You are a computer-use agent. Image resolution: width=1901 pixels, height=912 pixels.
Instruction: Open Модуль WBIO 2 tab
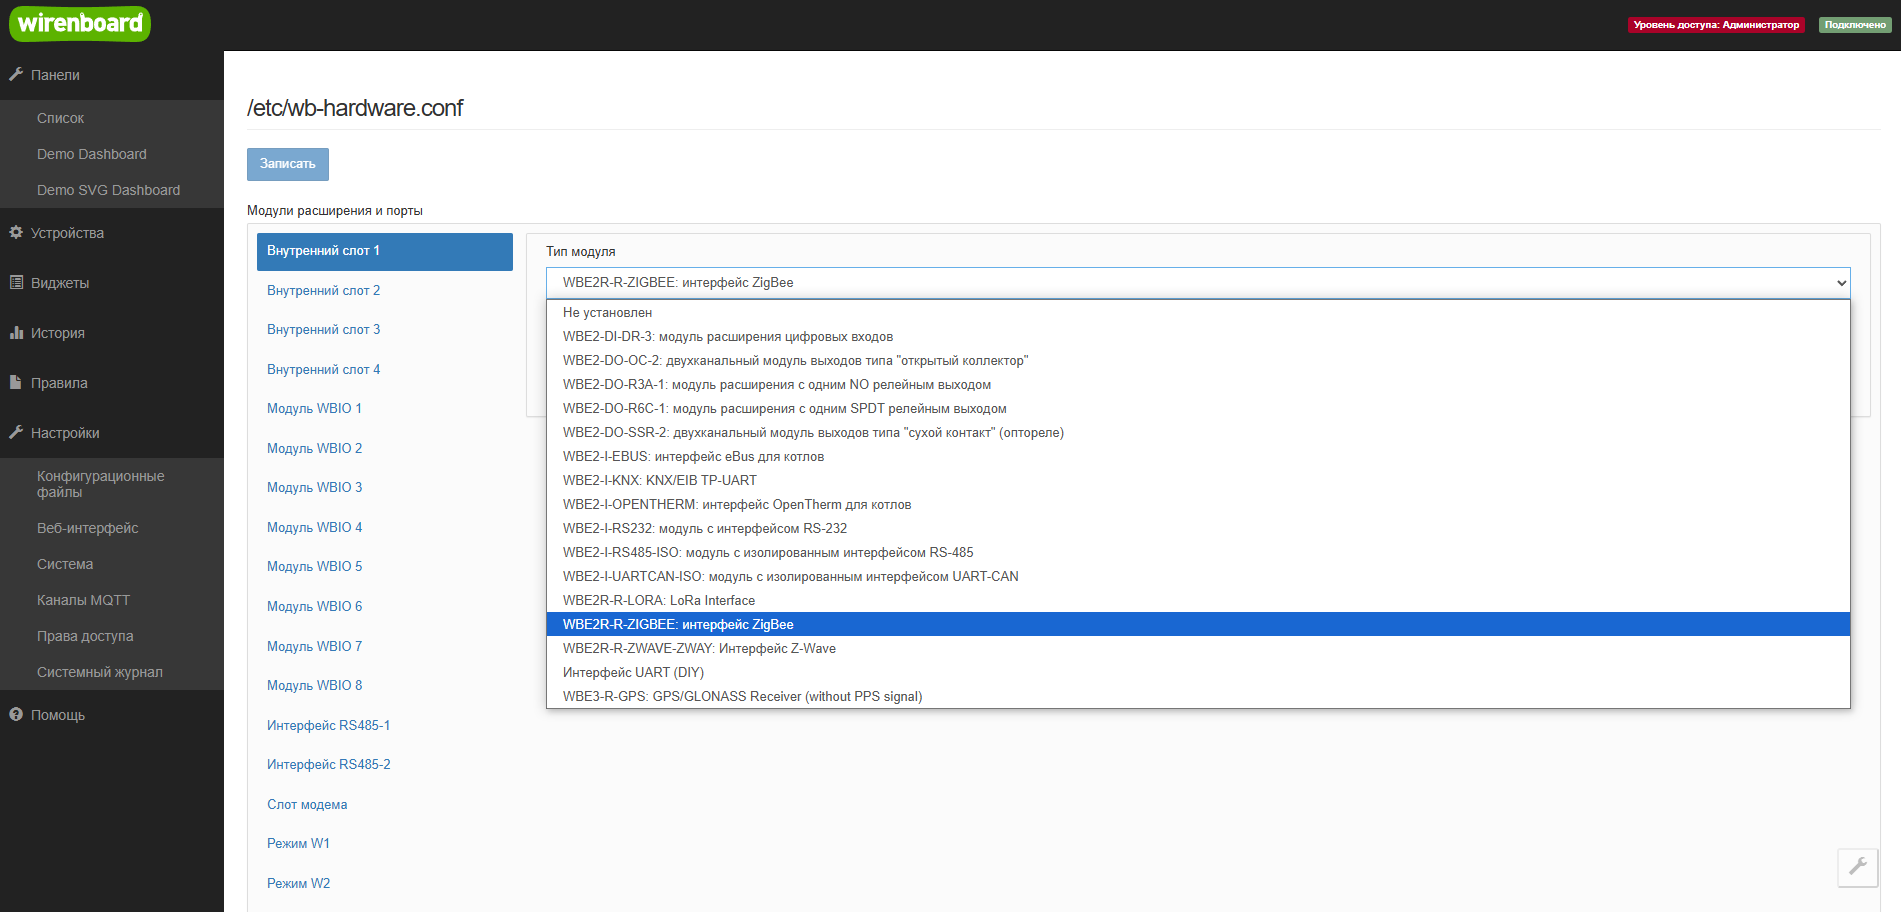[385, 449]
